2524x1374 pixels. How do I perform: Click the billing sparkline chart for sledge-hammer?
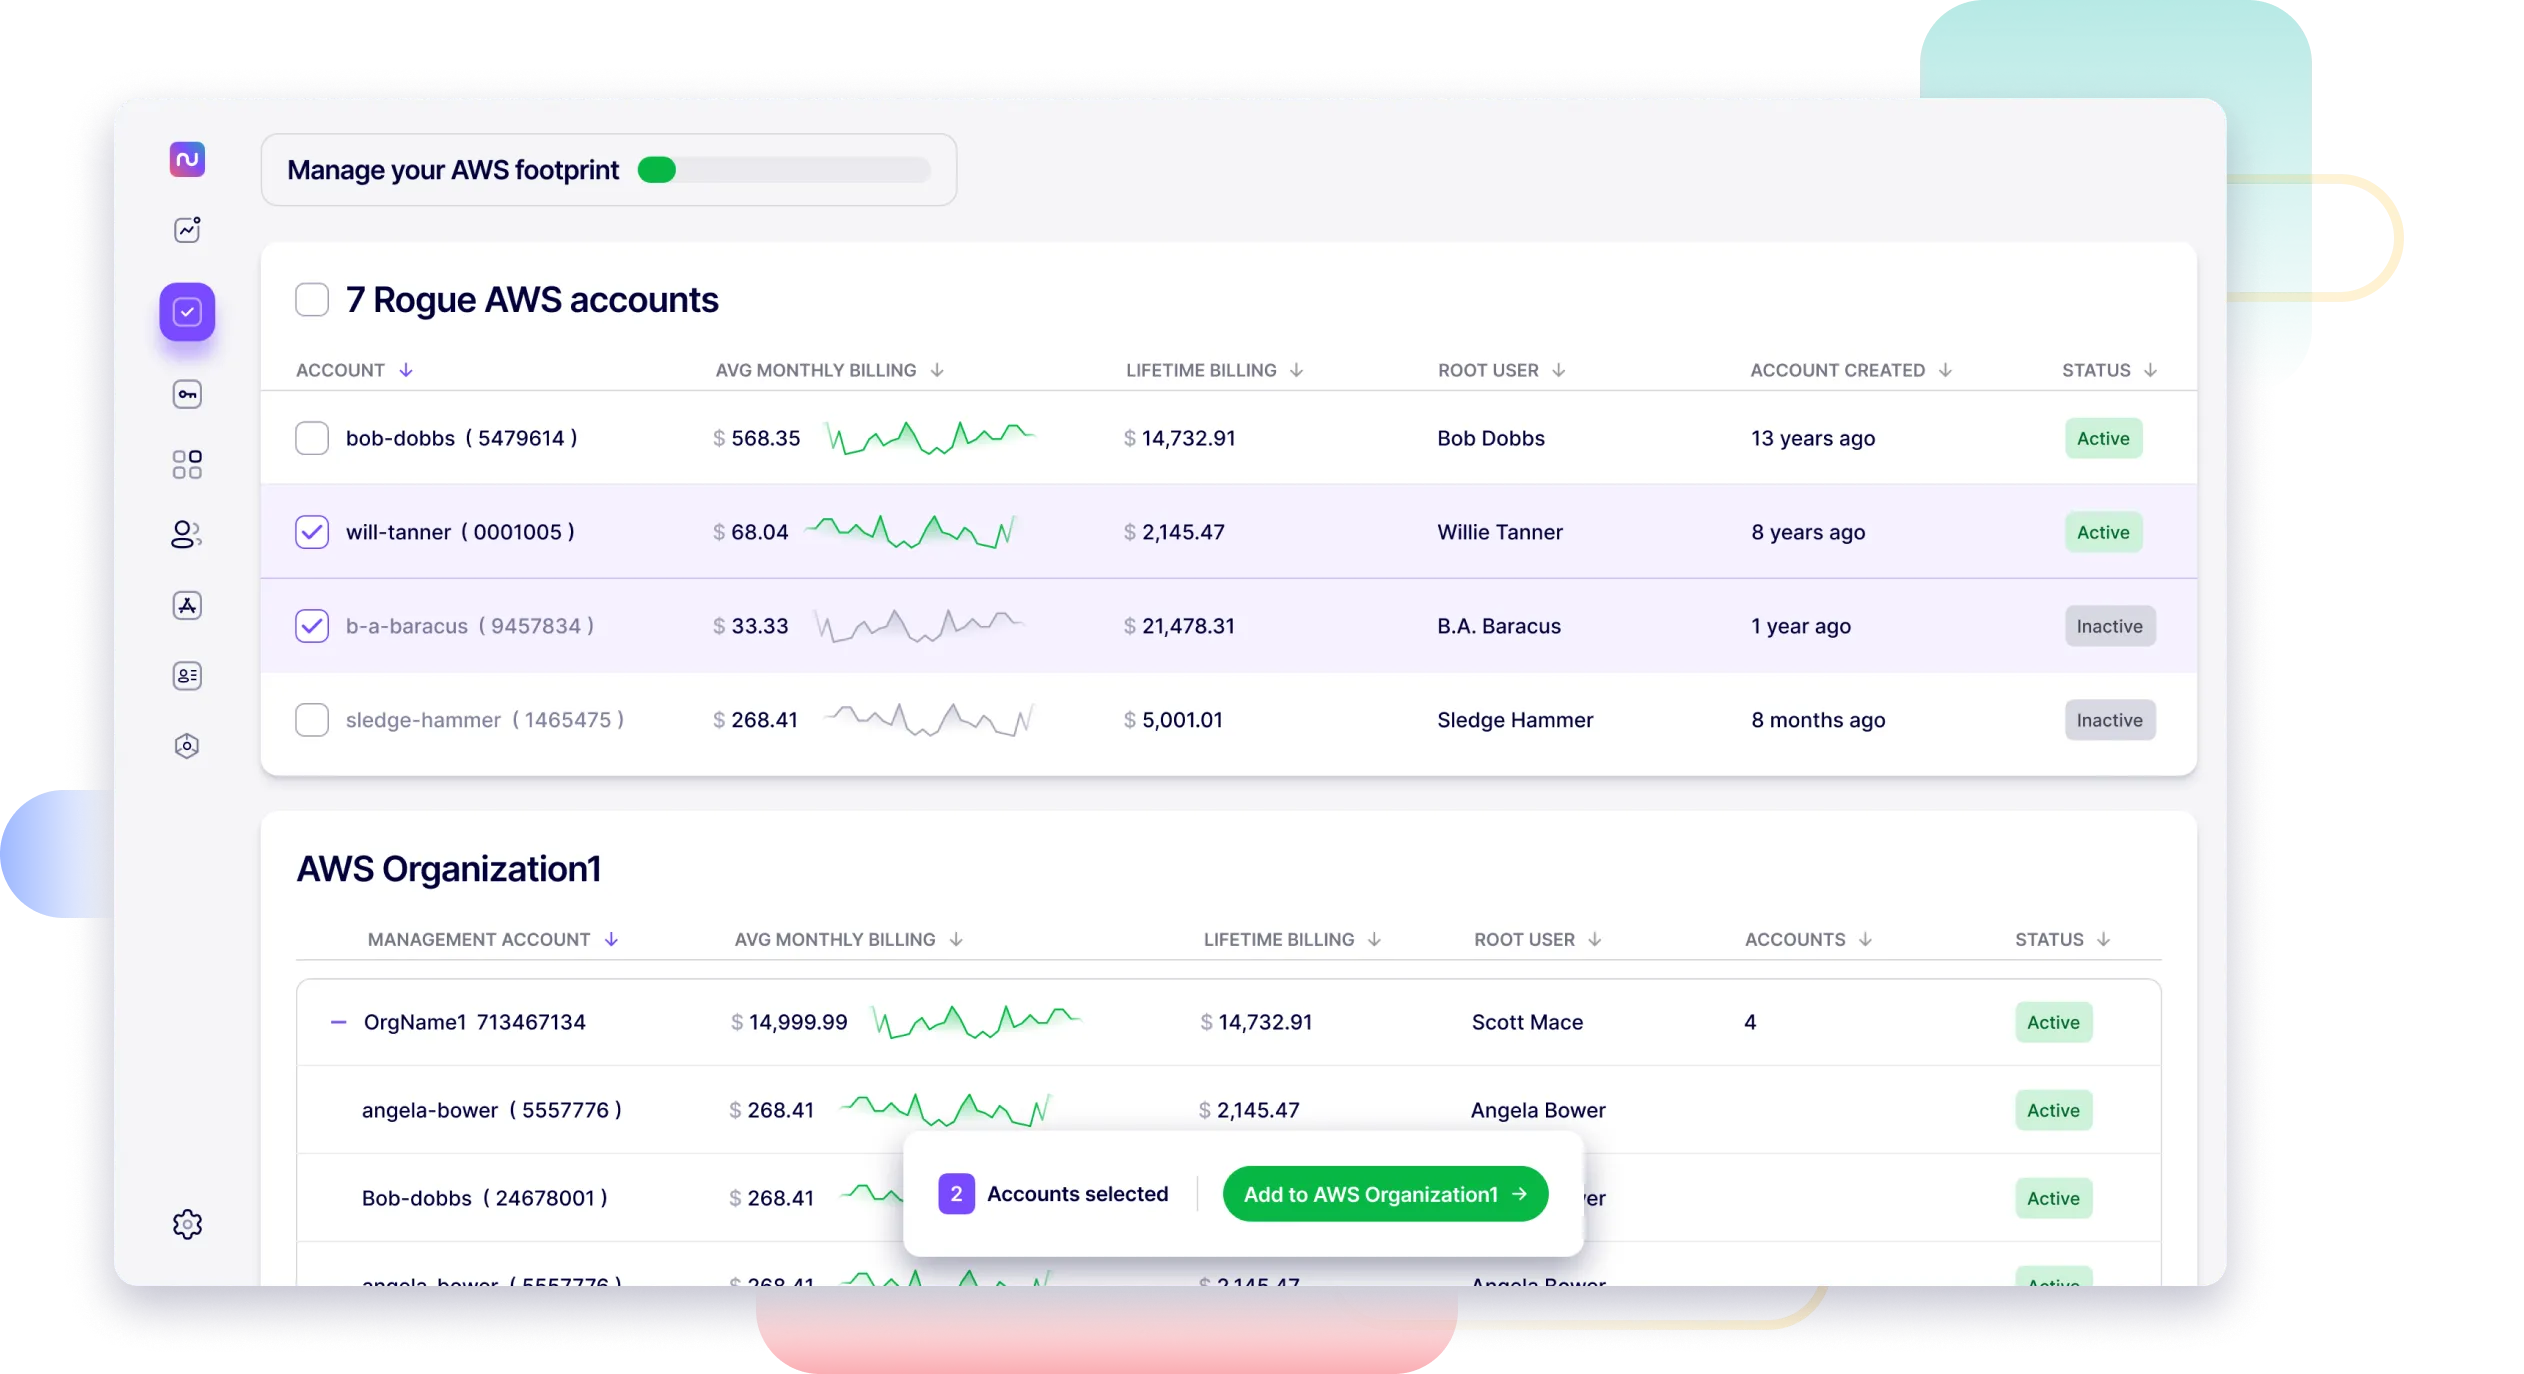pyautogui.click(x=929, y=718)
